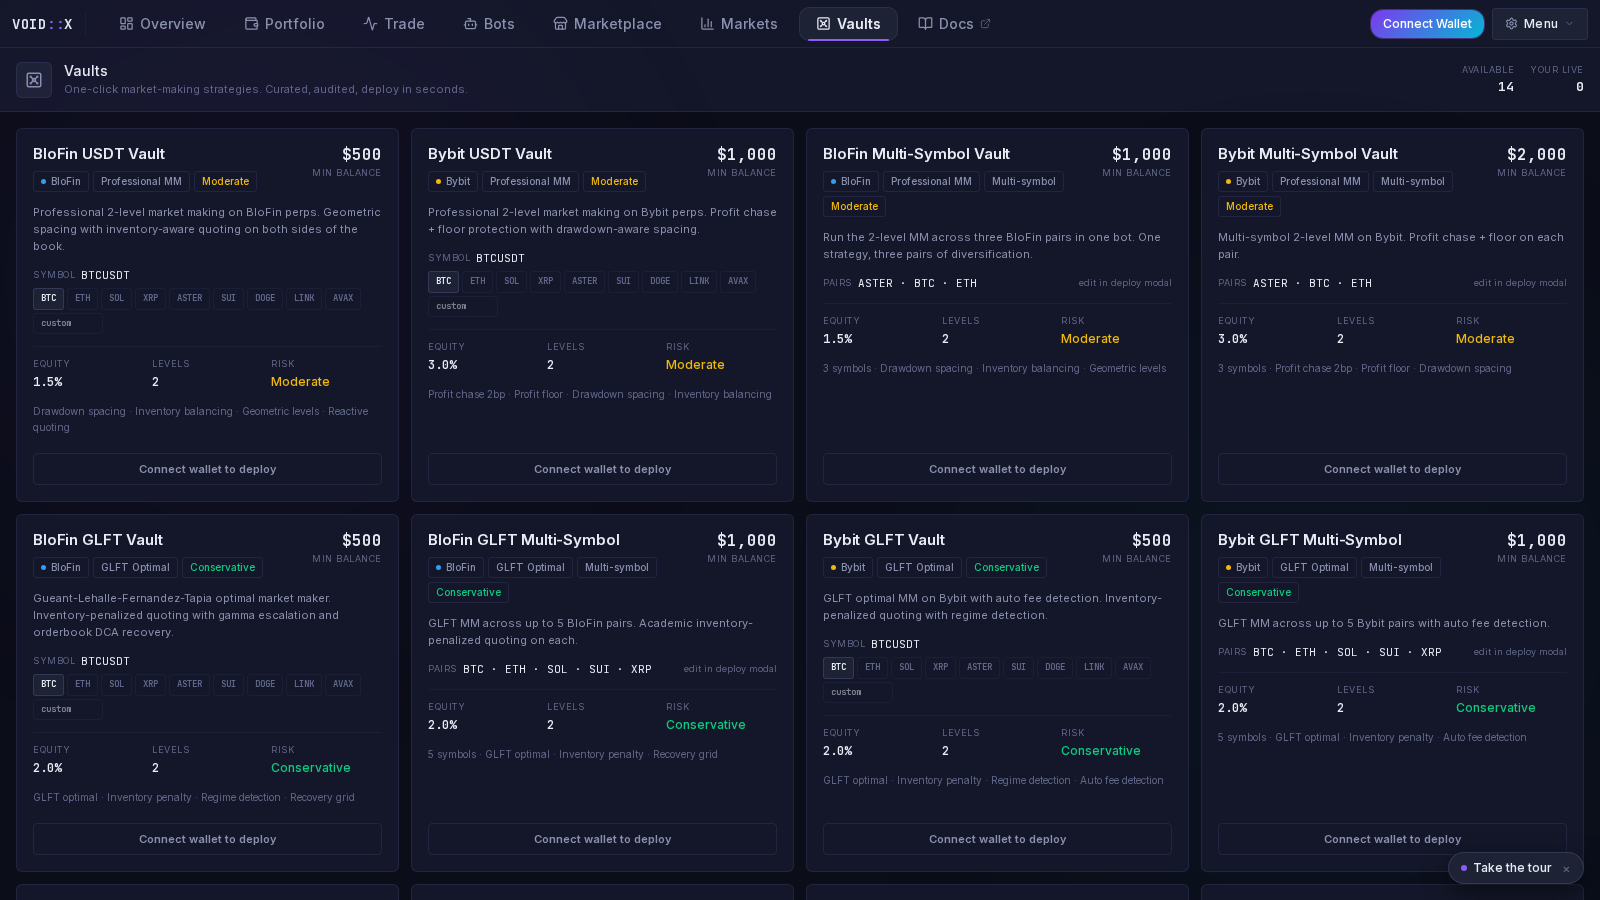Image resolution: width=1600 pixels, height=900 pixels.
Task: Switch to the Portfolio tab
Action: (285, 24)
